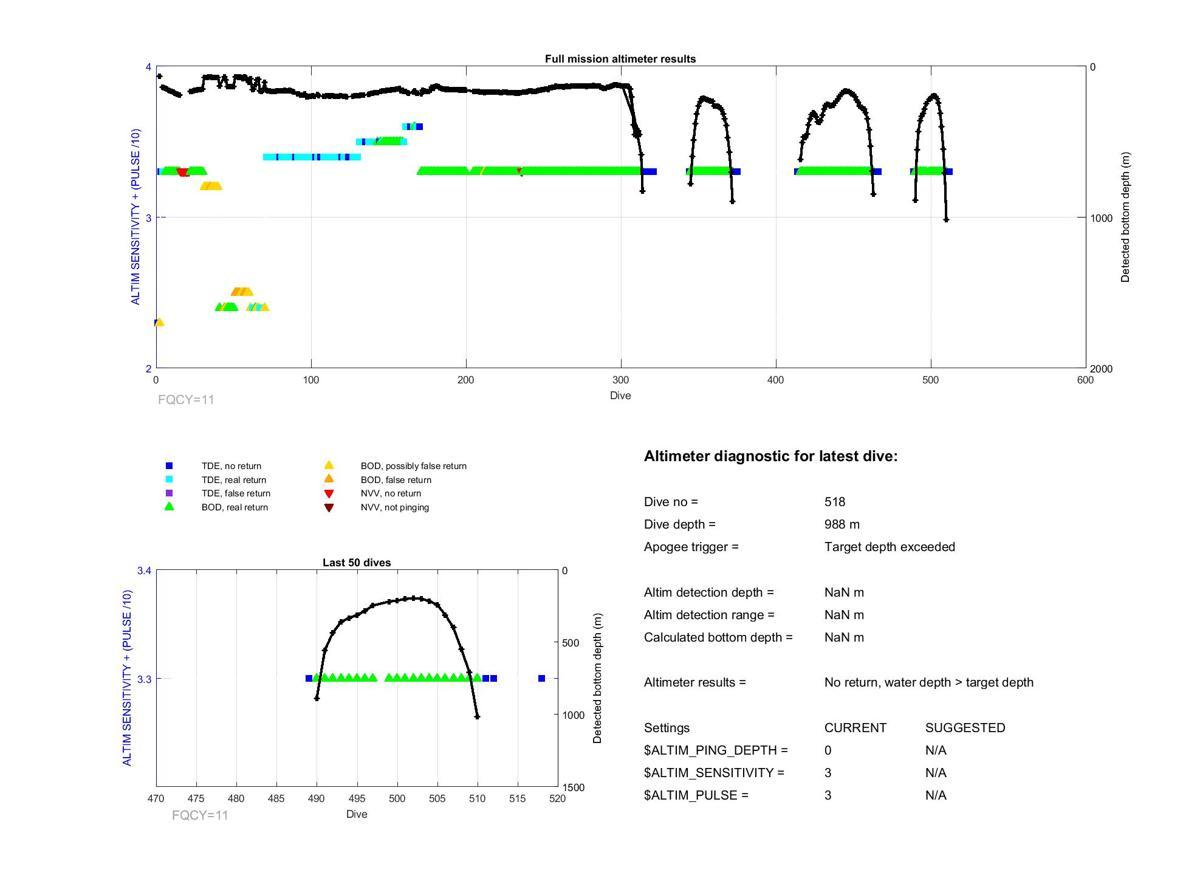This screenshot has width=1200, height=885.
Task: Click the 'BOD, real return' legend text
Action: [x=235, y=507]
